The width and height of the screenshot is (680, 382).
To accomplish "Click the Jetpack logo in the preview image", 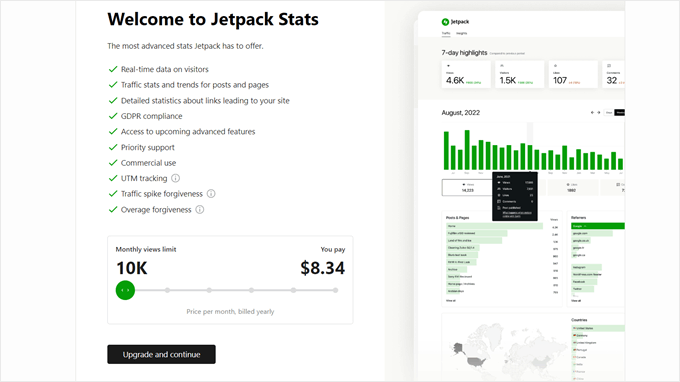I will [455, 22].
